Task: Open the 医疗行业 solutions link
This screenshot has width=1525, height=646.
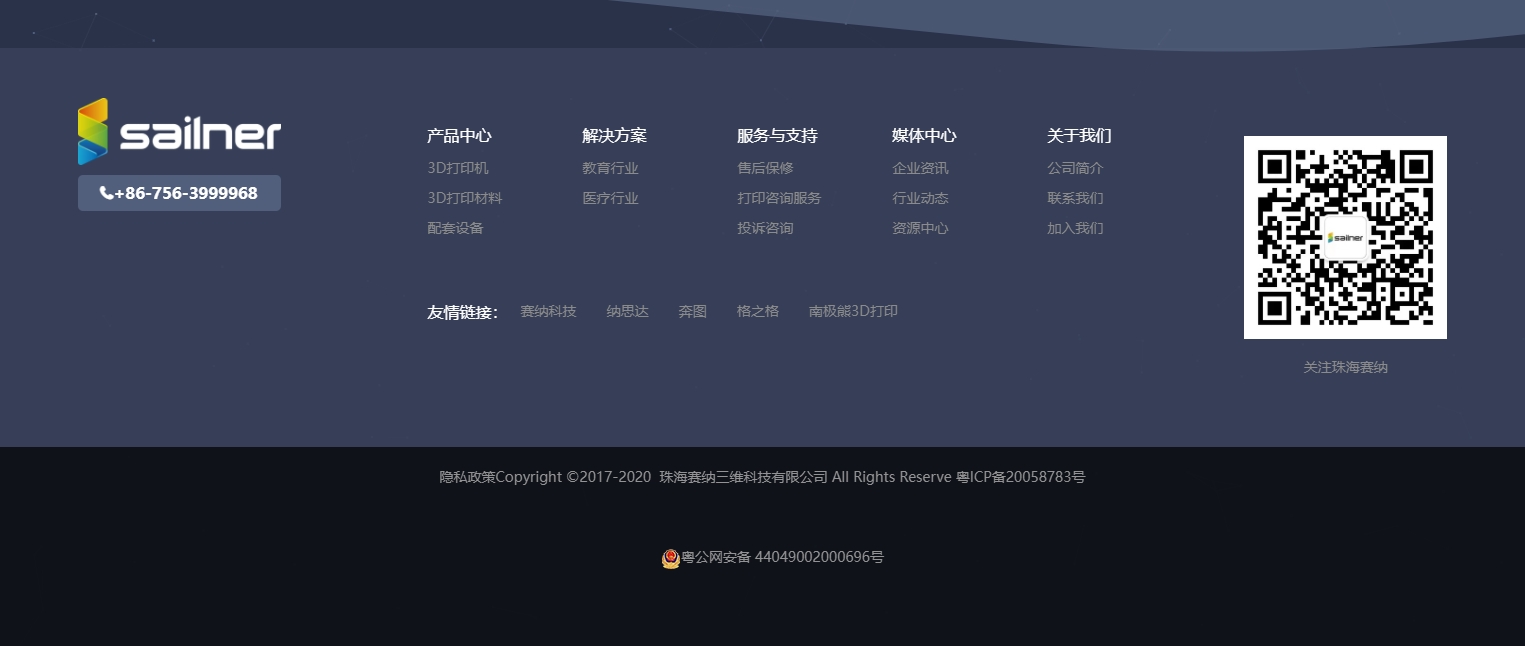Action: [610, 198]
